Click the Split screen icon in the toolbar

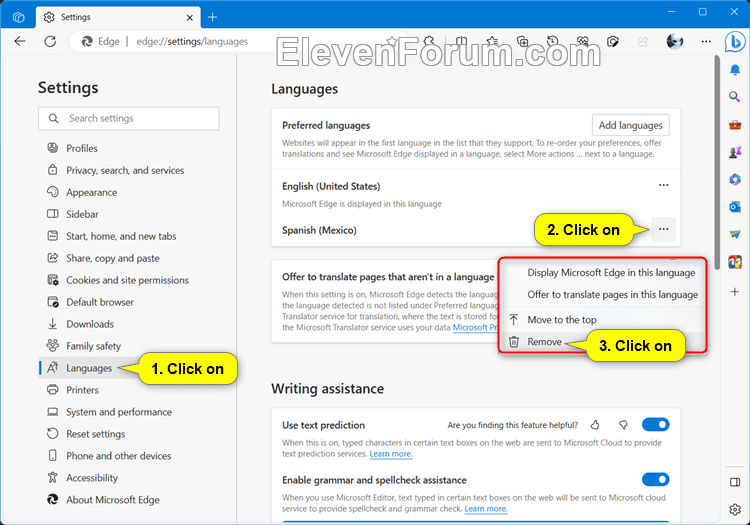click(461, 42)
